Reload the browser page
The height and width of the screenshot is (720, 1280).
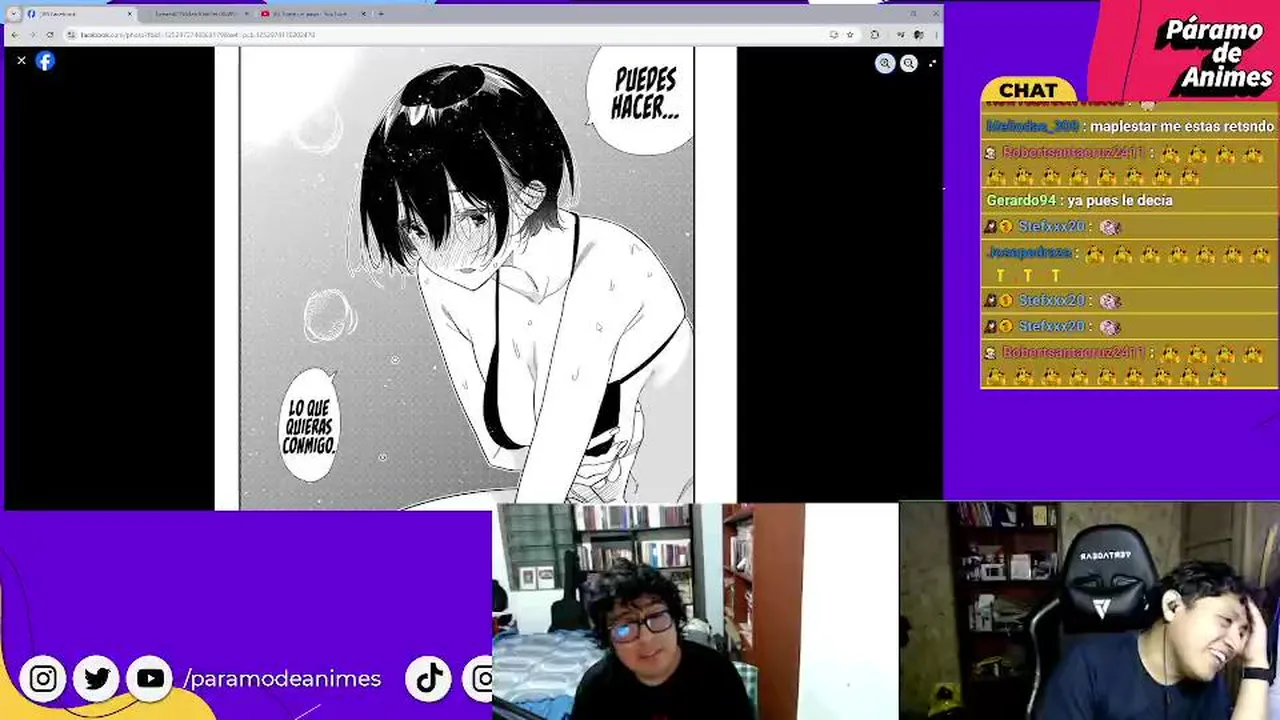pos(50,34)
